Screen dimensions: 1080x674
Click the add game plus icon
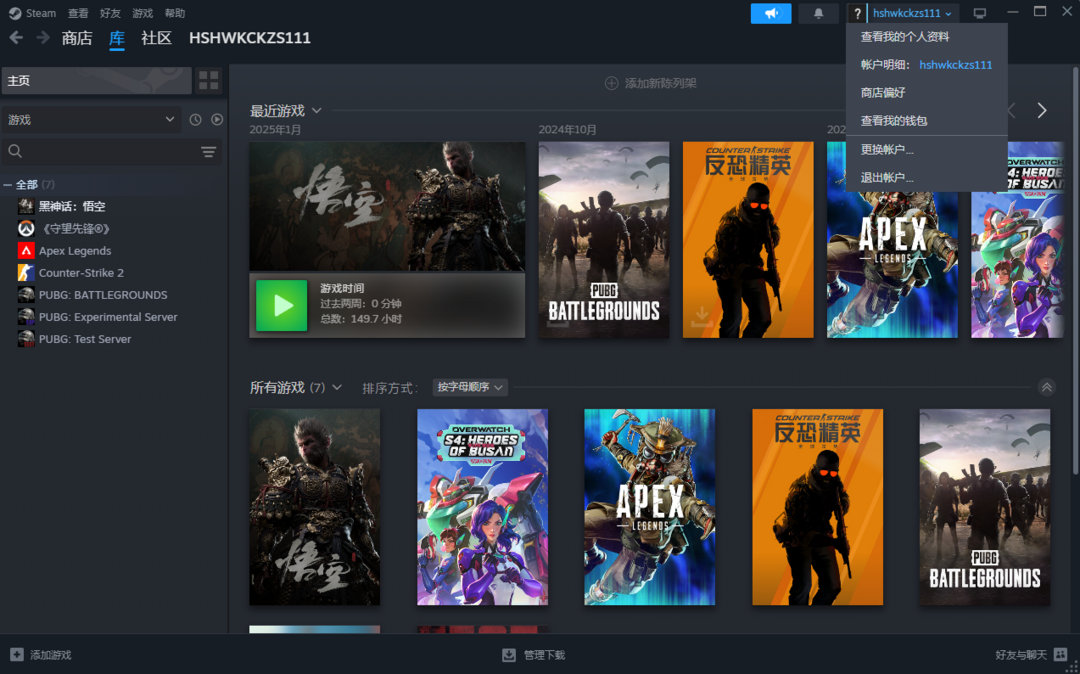click(x=17, y=655)
